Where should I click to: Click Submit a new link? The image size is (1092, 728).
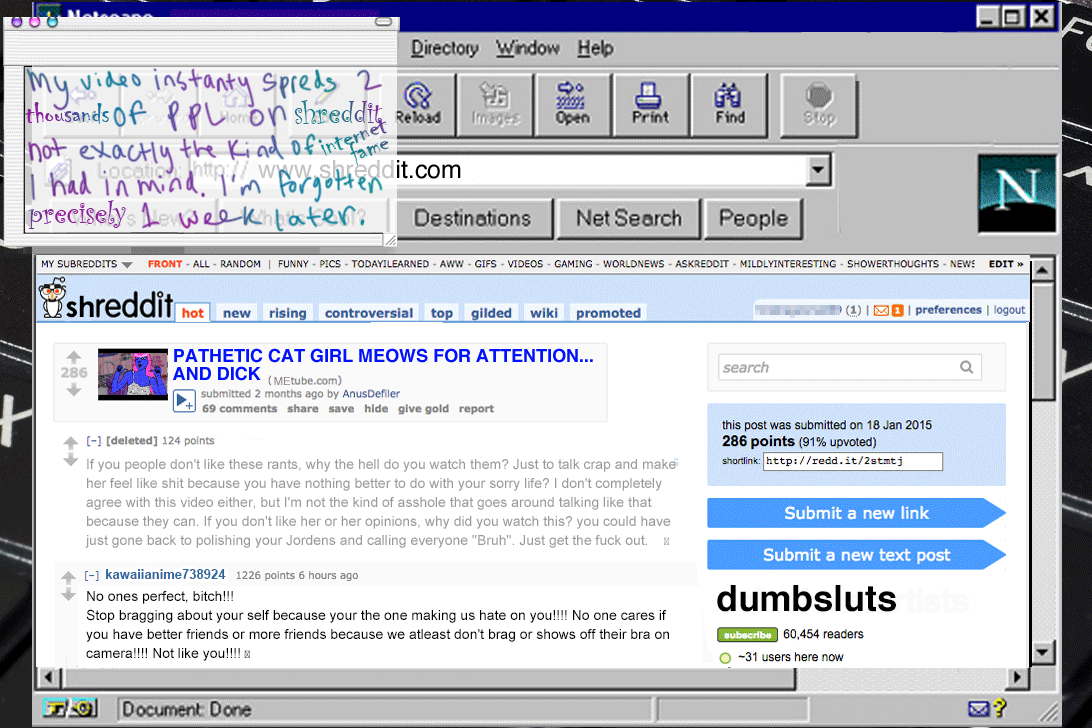click(856, 513)
